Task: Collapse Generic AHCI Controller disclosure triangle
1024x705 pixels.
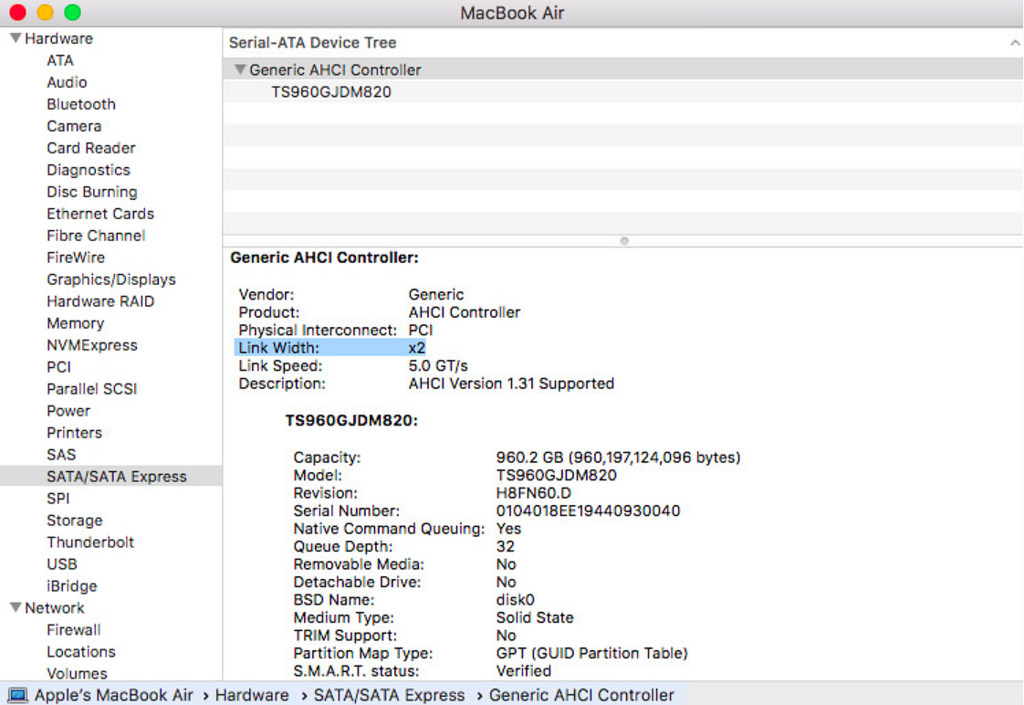Action: click(x=240, y=69)
